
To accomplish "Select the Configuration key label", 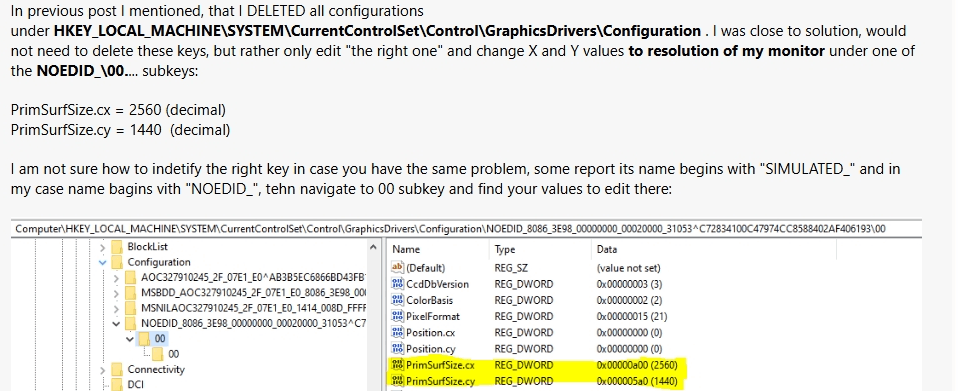I will (159, 262).
